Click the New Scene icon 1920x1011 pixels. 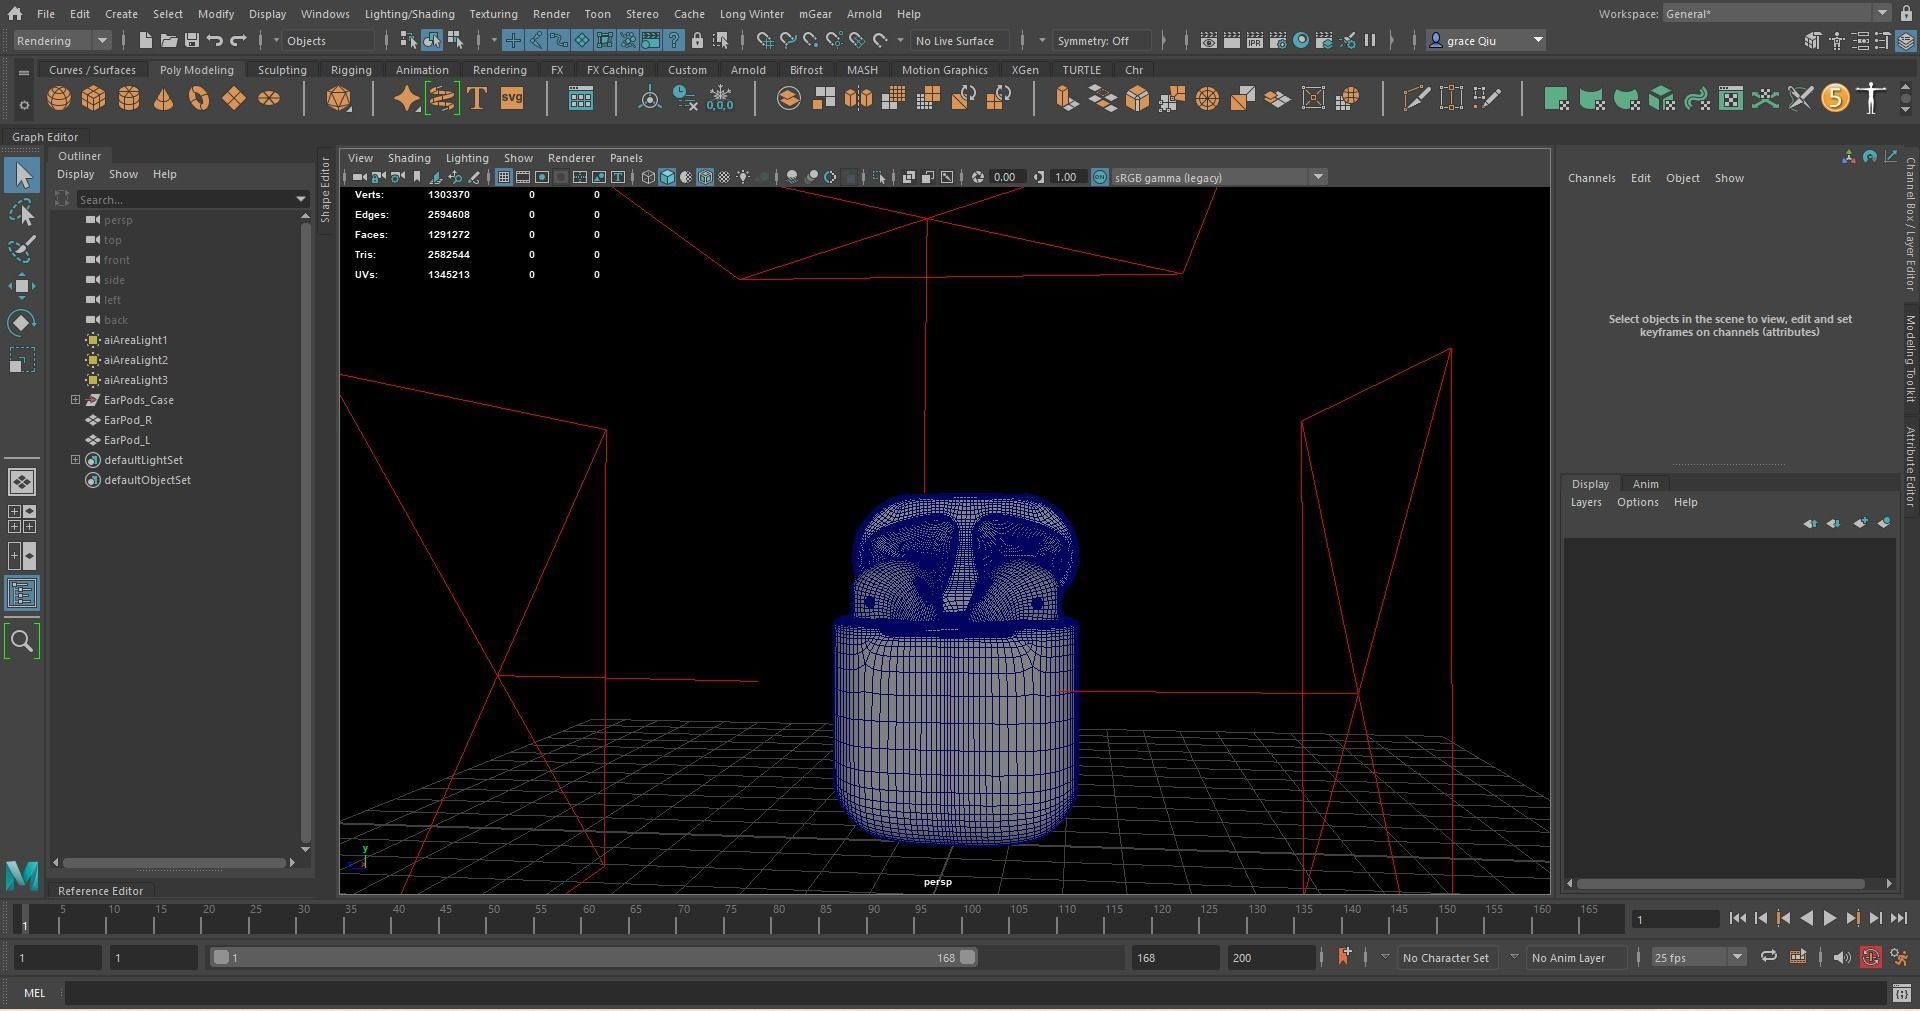[146, 40]
